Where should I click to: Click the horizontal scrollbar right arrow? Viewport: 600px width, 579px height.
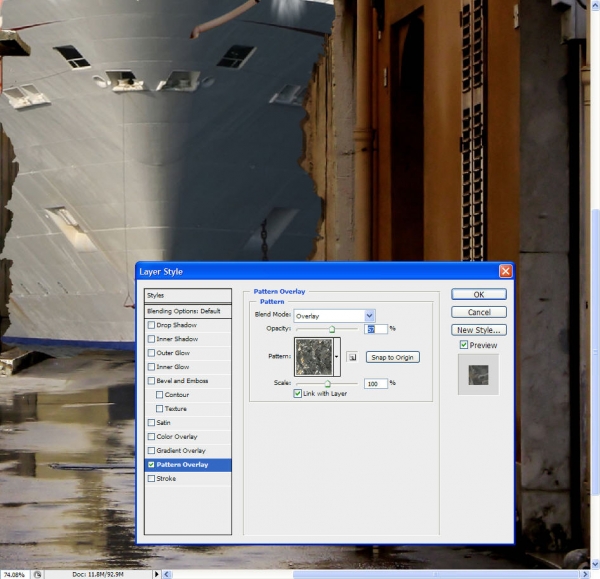[585, 574]
